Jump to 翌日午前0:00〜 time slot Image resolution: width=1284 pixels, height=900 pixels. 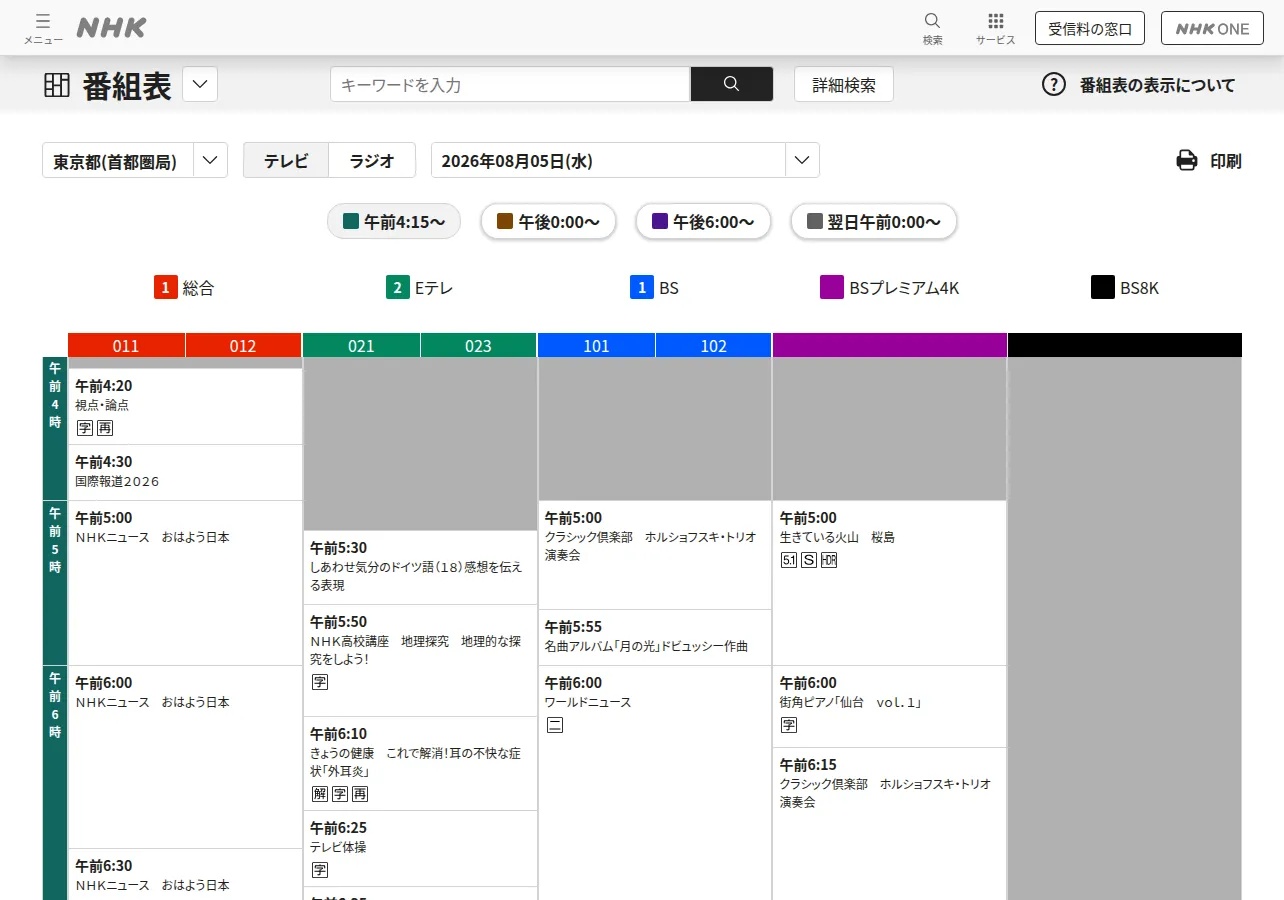(874, 221)
